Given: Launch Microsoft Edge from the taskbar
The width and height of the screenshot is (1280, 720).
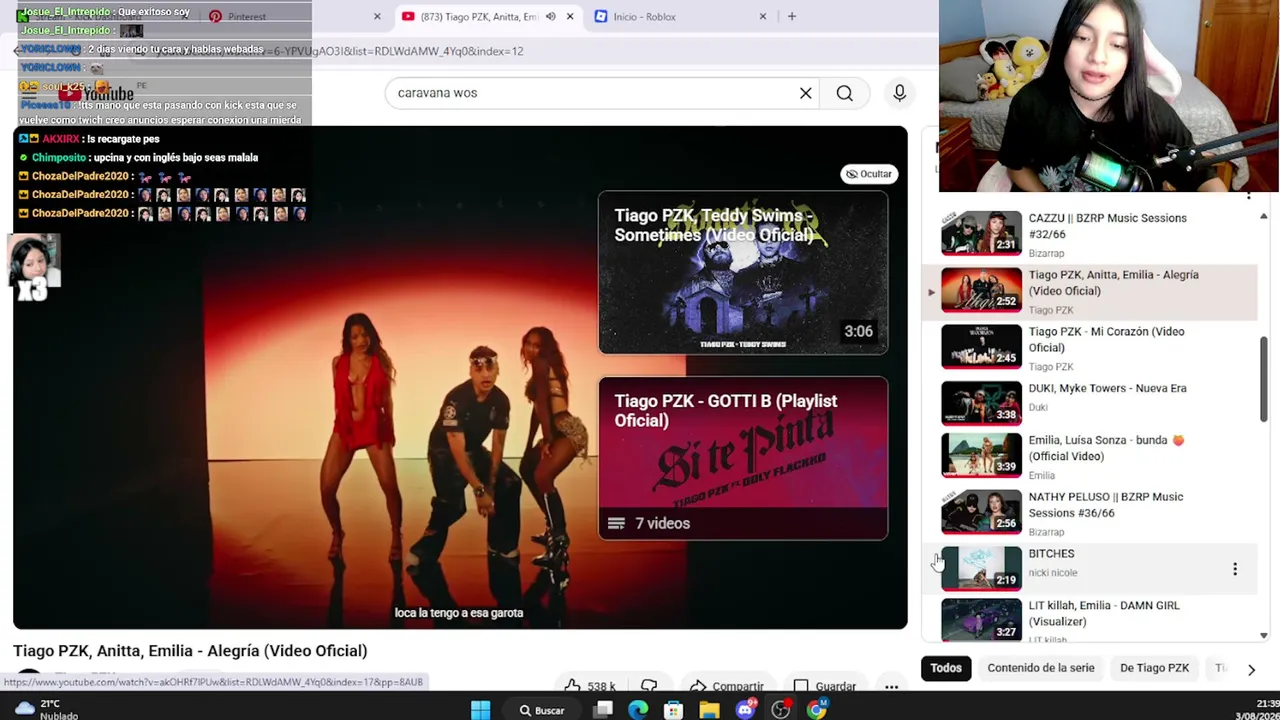Looking at the screenshot, I should pyautogui.click(x=638, y=710).
